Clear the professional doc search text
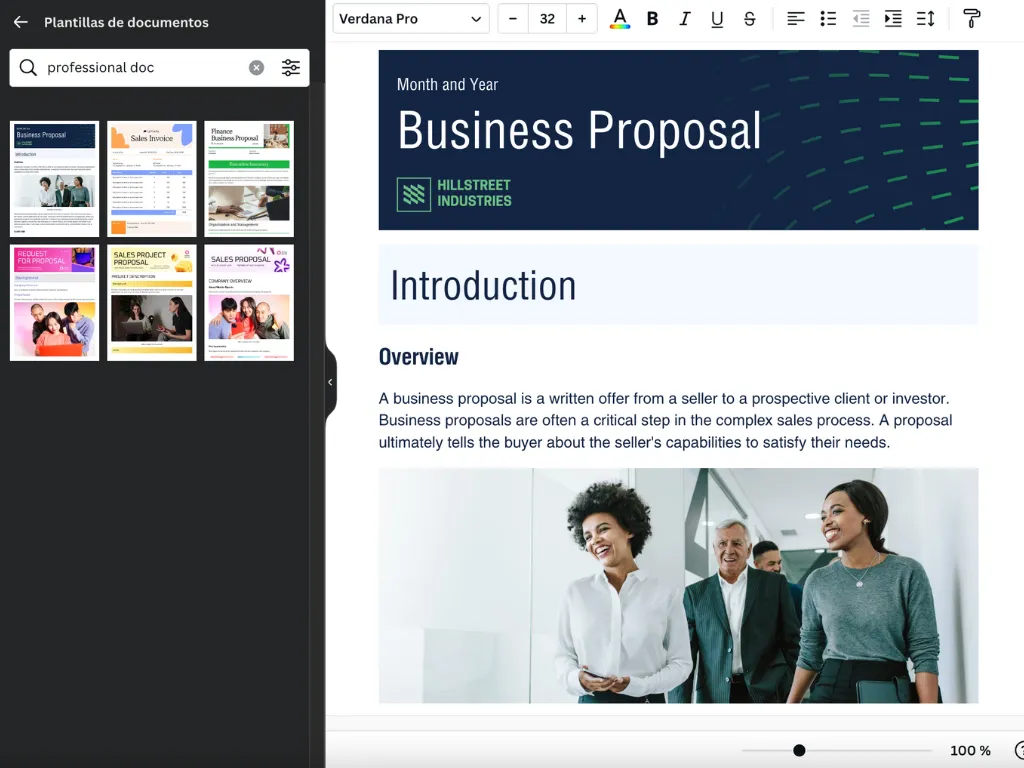This screenshot has height=768, width=1024. pyautogui.click(x=257, y=67)
